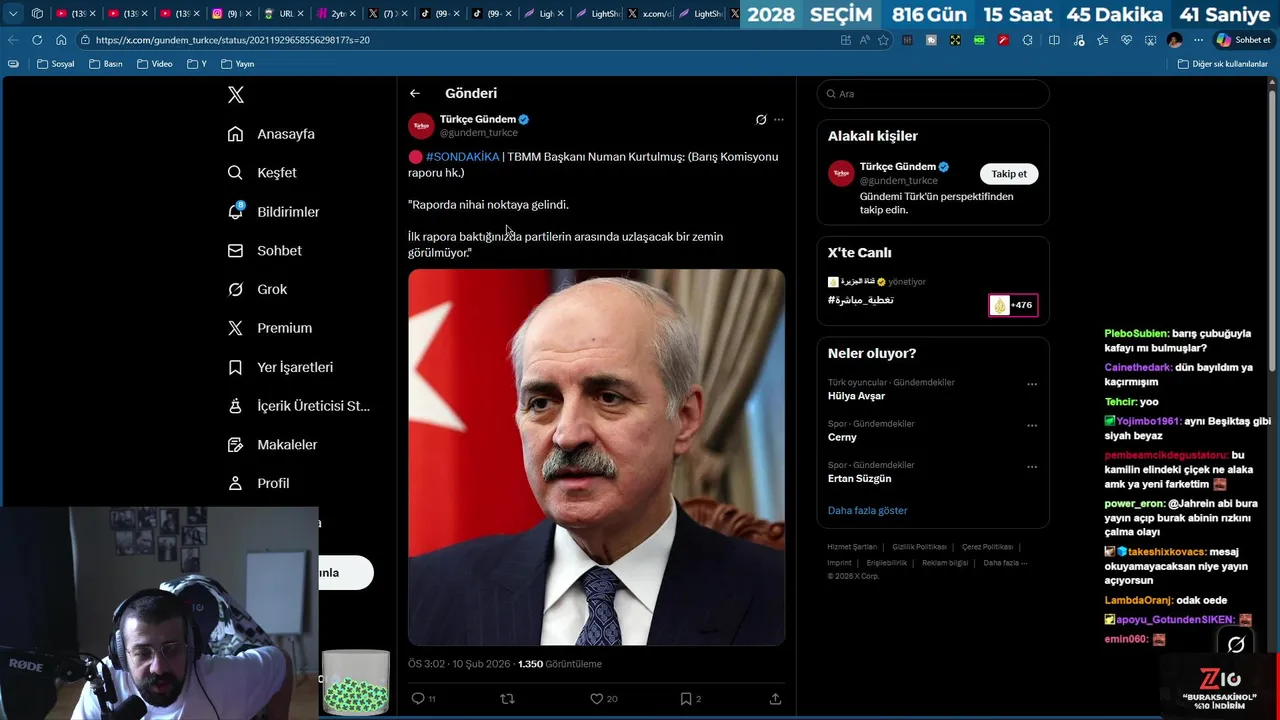Like the tweet with 20 likes

[596, 698]
